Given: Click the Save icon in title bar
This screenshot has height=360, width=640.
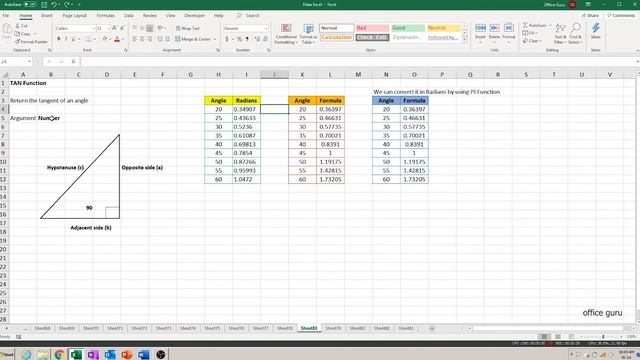Looking at the screenshot, I should 44,4.
